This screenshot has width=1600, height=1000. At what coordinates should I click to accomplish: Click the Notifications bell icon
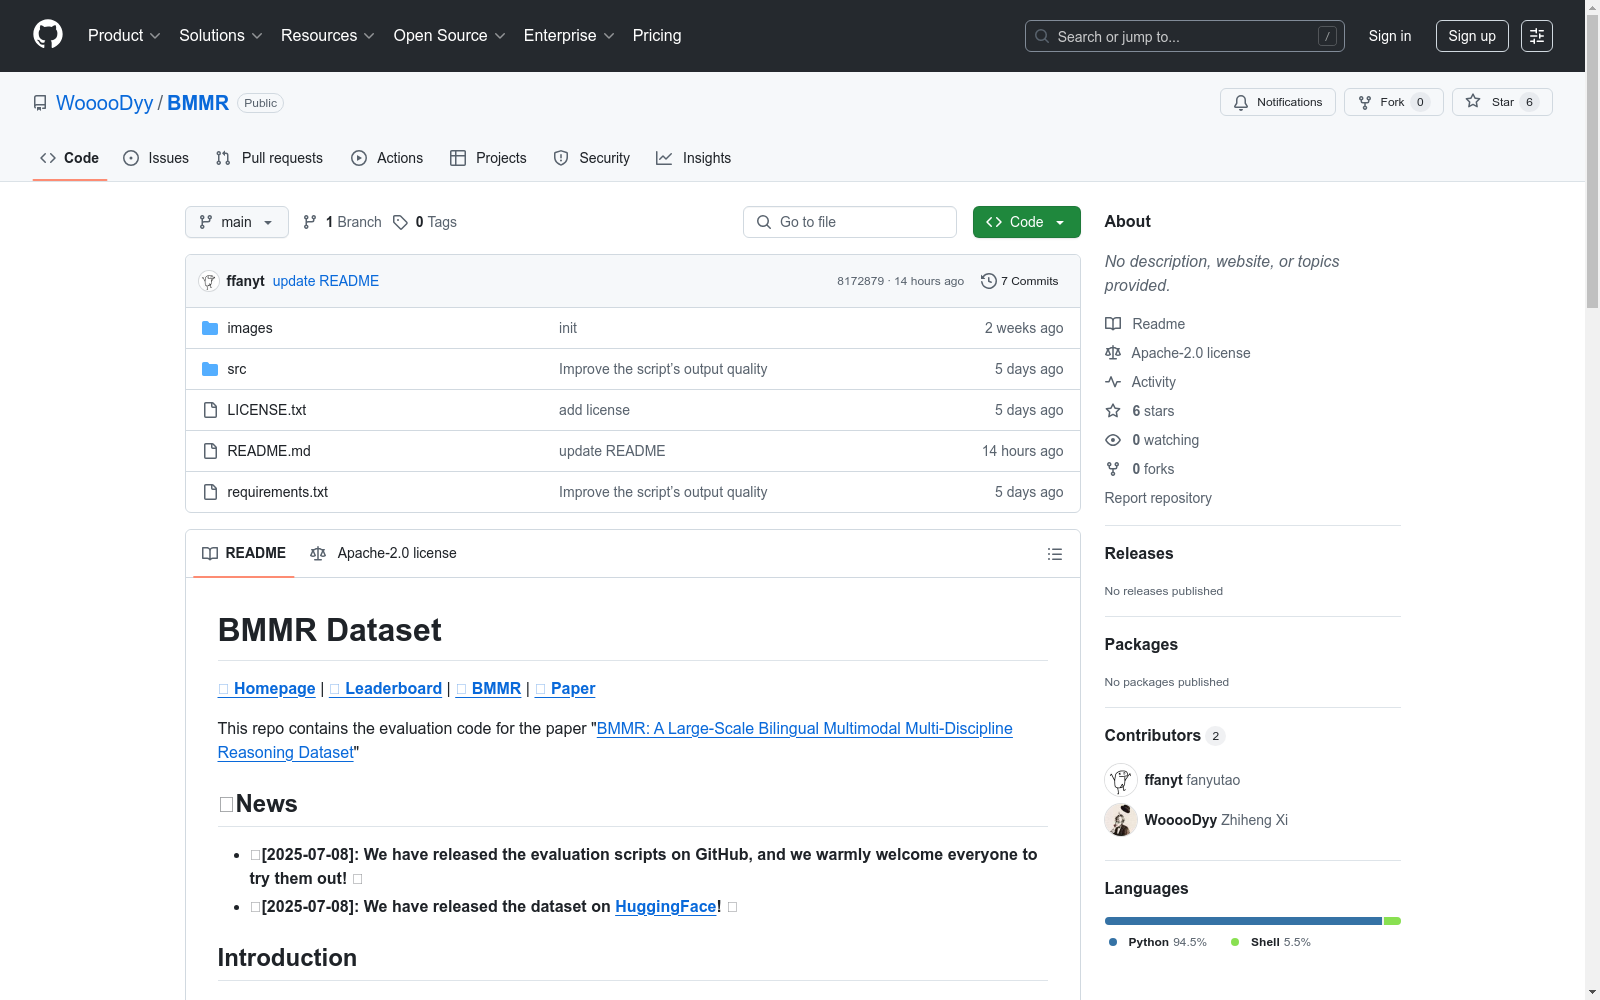tap(1241, 102)
